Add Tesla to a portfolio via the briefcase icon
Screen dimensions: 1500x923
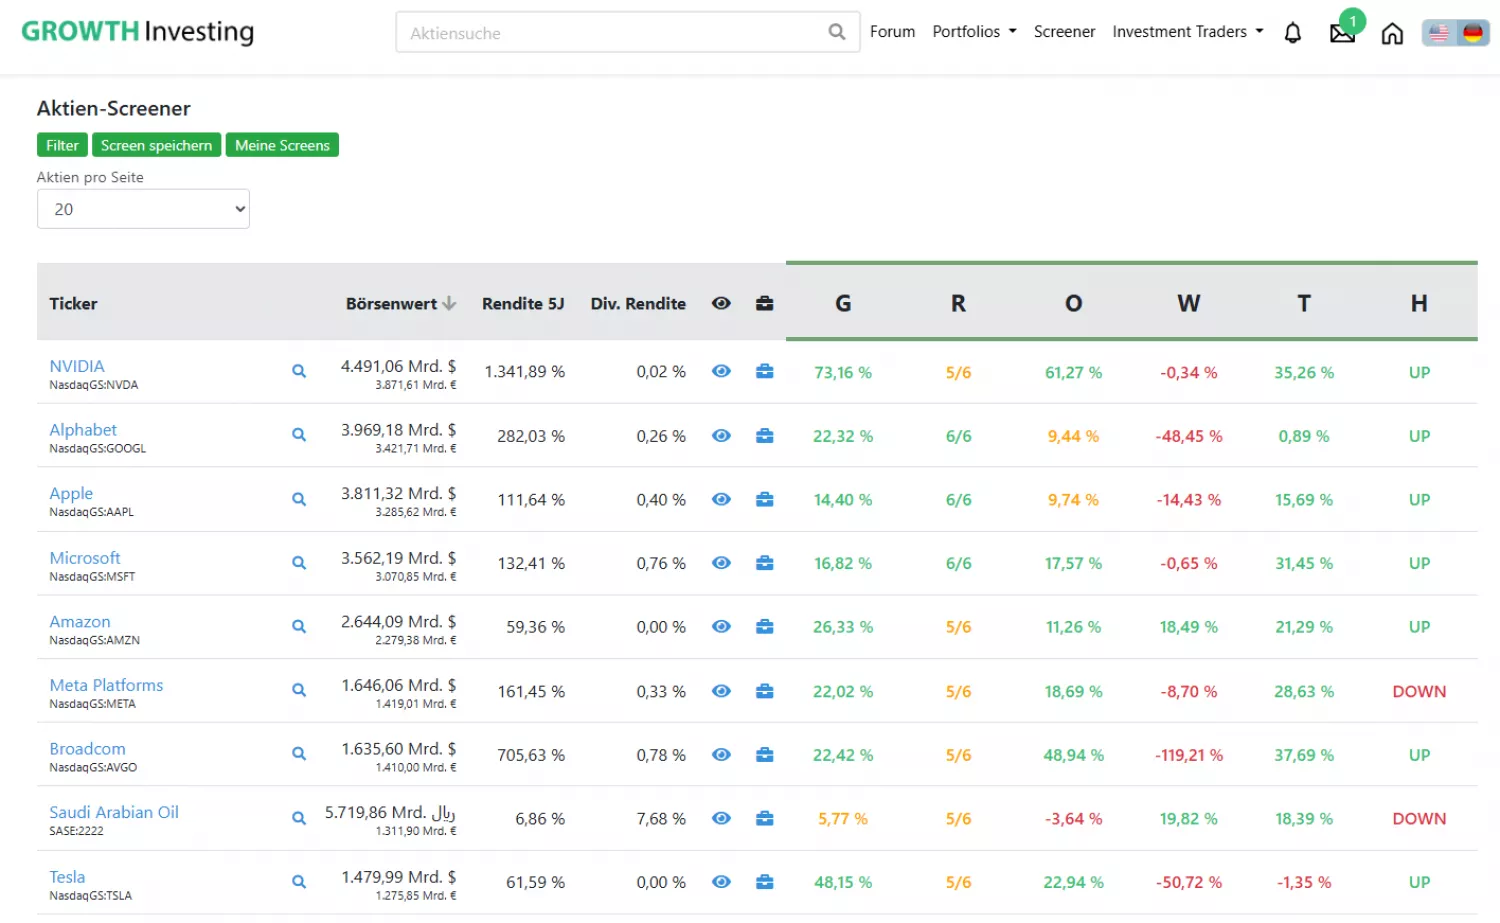coord(764,881)
